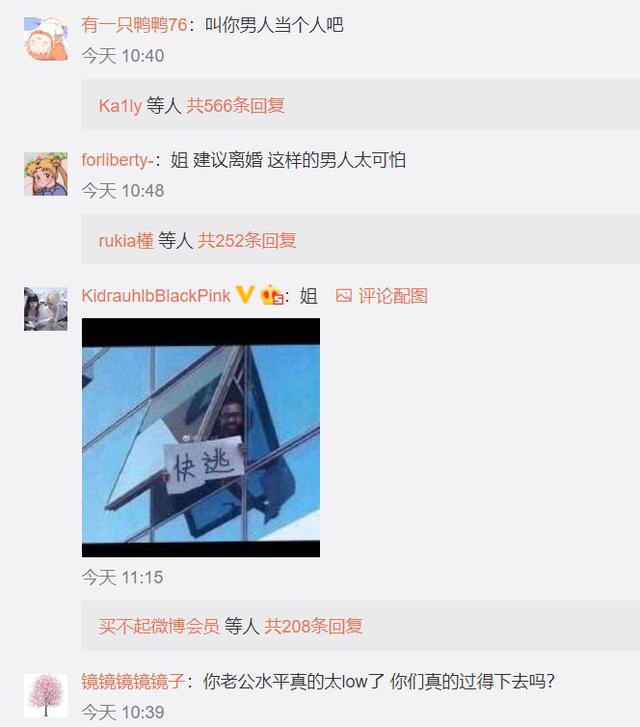Image resolution: width=640 pixels, height=727 pixels.
Task: Open username 镜镜镜镜镜子 profile
Action: click(134, 681)
